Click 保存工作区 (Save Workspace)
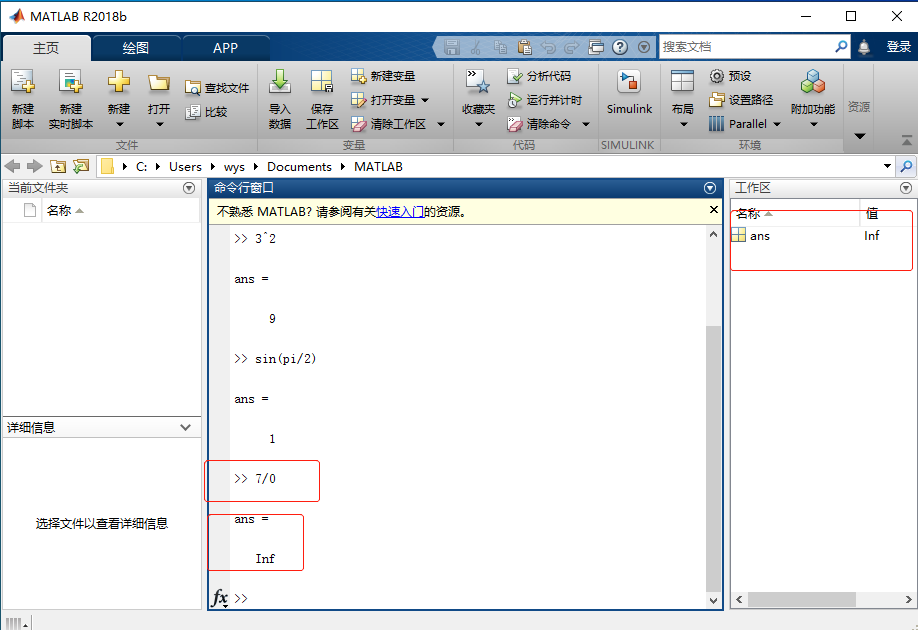918x630 pixels. coord(322,98)
